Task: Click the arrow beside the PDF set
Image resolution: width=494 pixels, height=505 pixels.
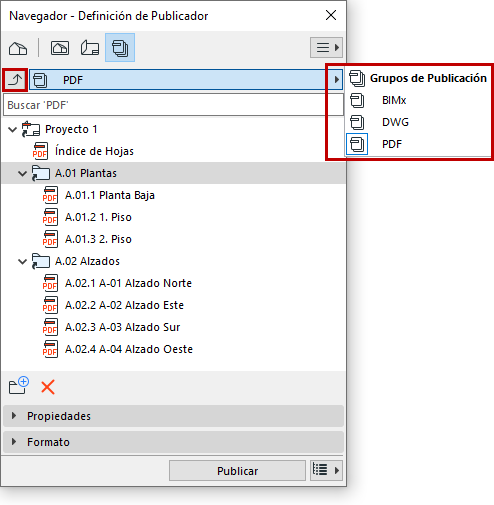Action: coord(337,80)
